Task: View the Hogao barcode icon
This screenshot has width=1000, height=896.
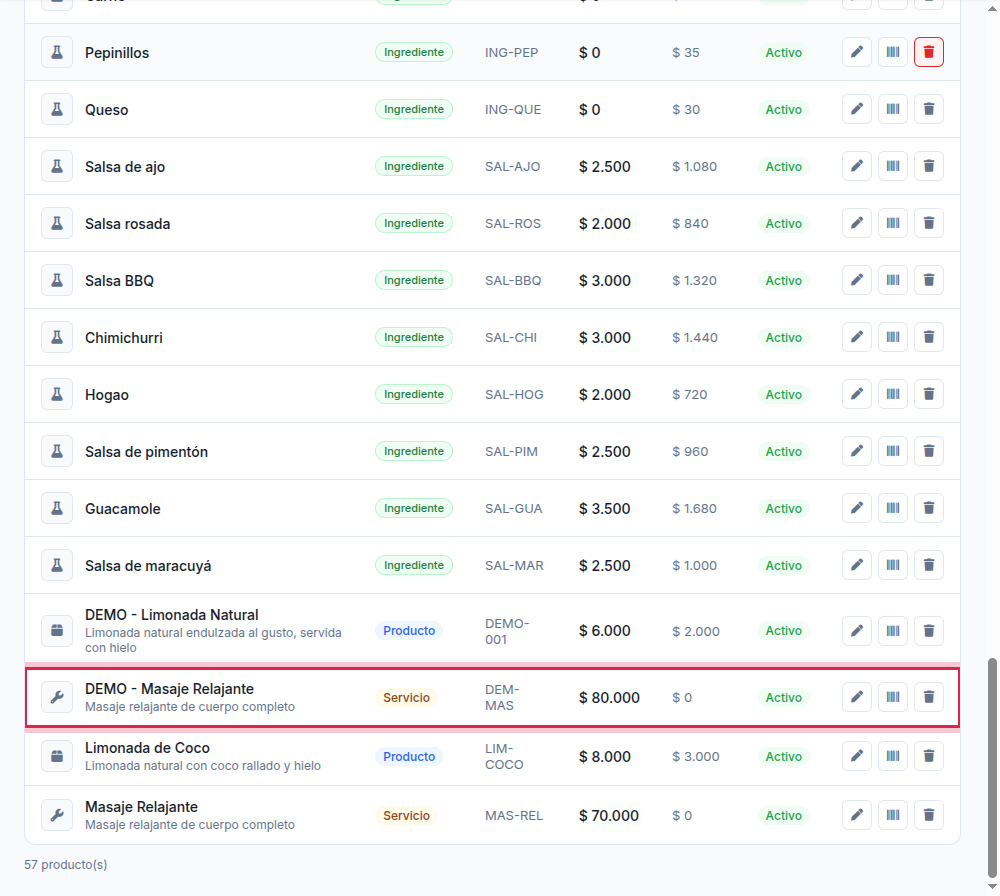Action: point(893,394)
